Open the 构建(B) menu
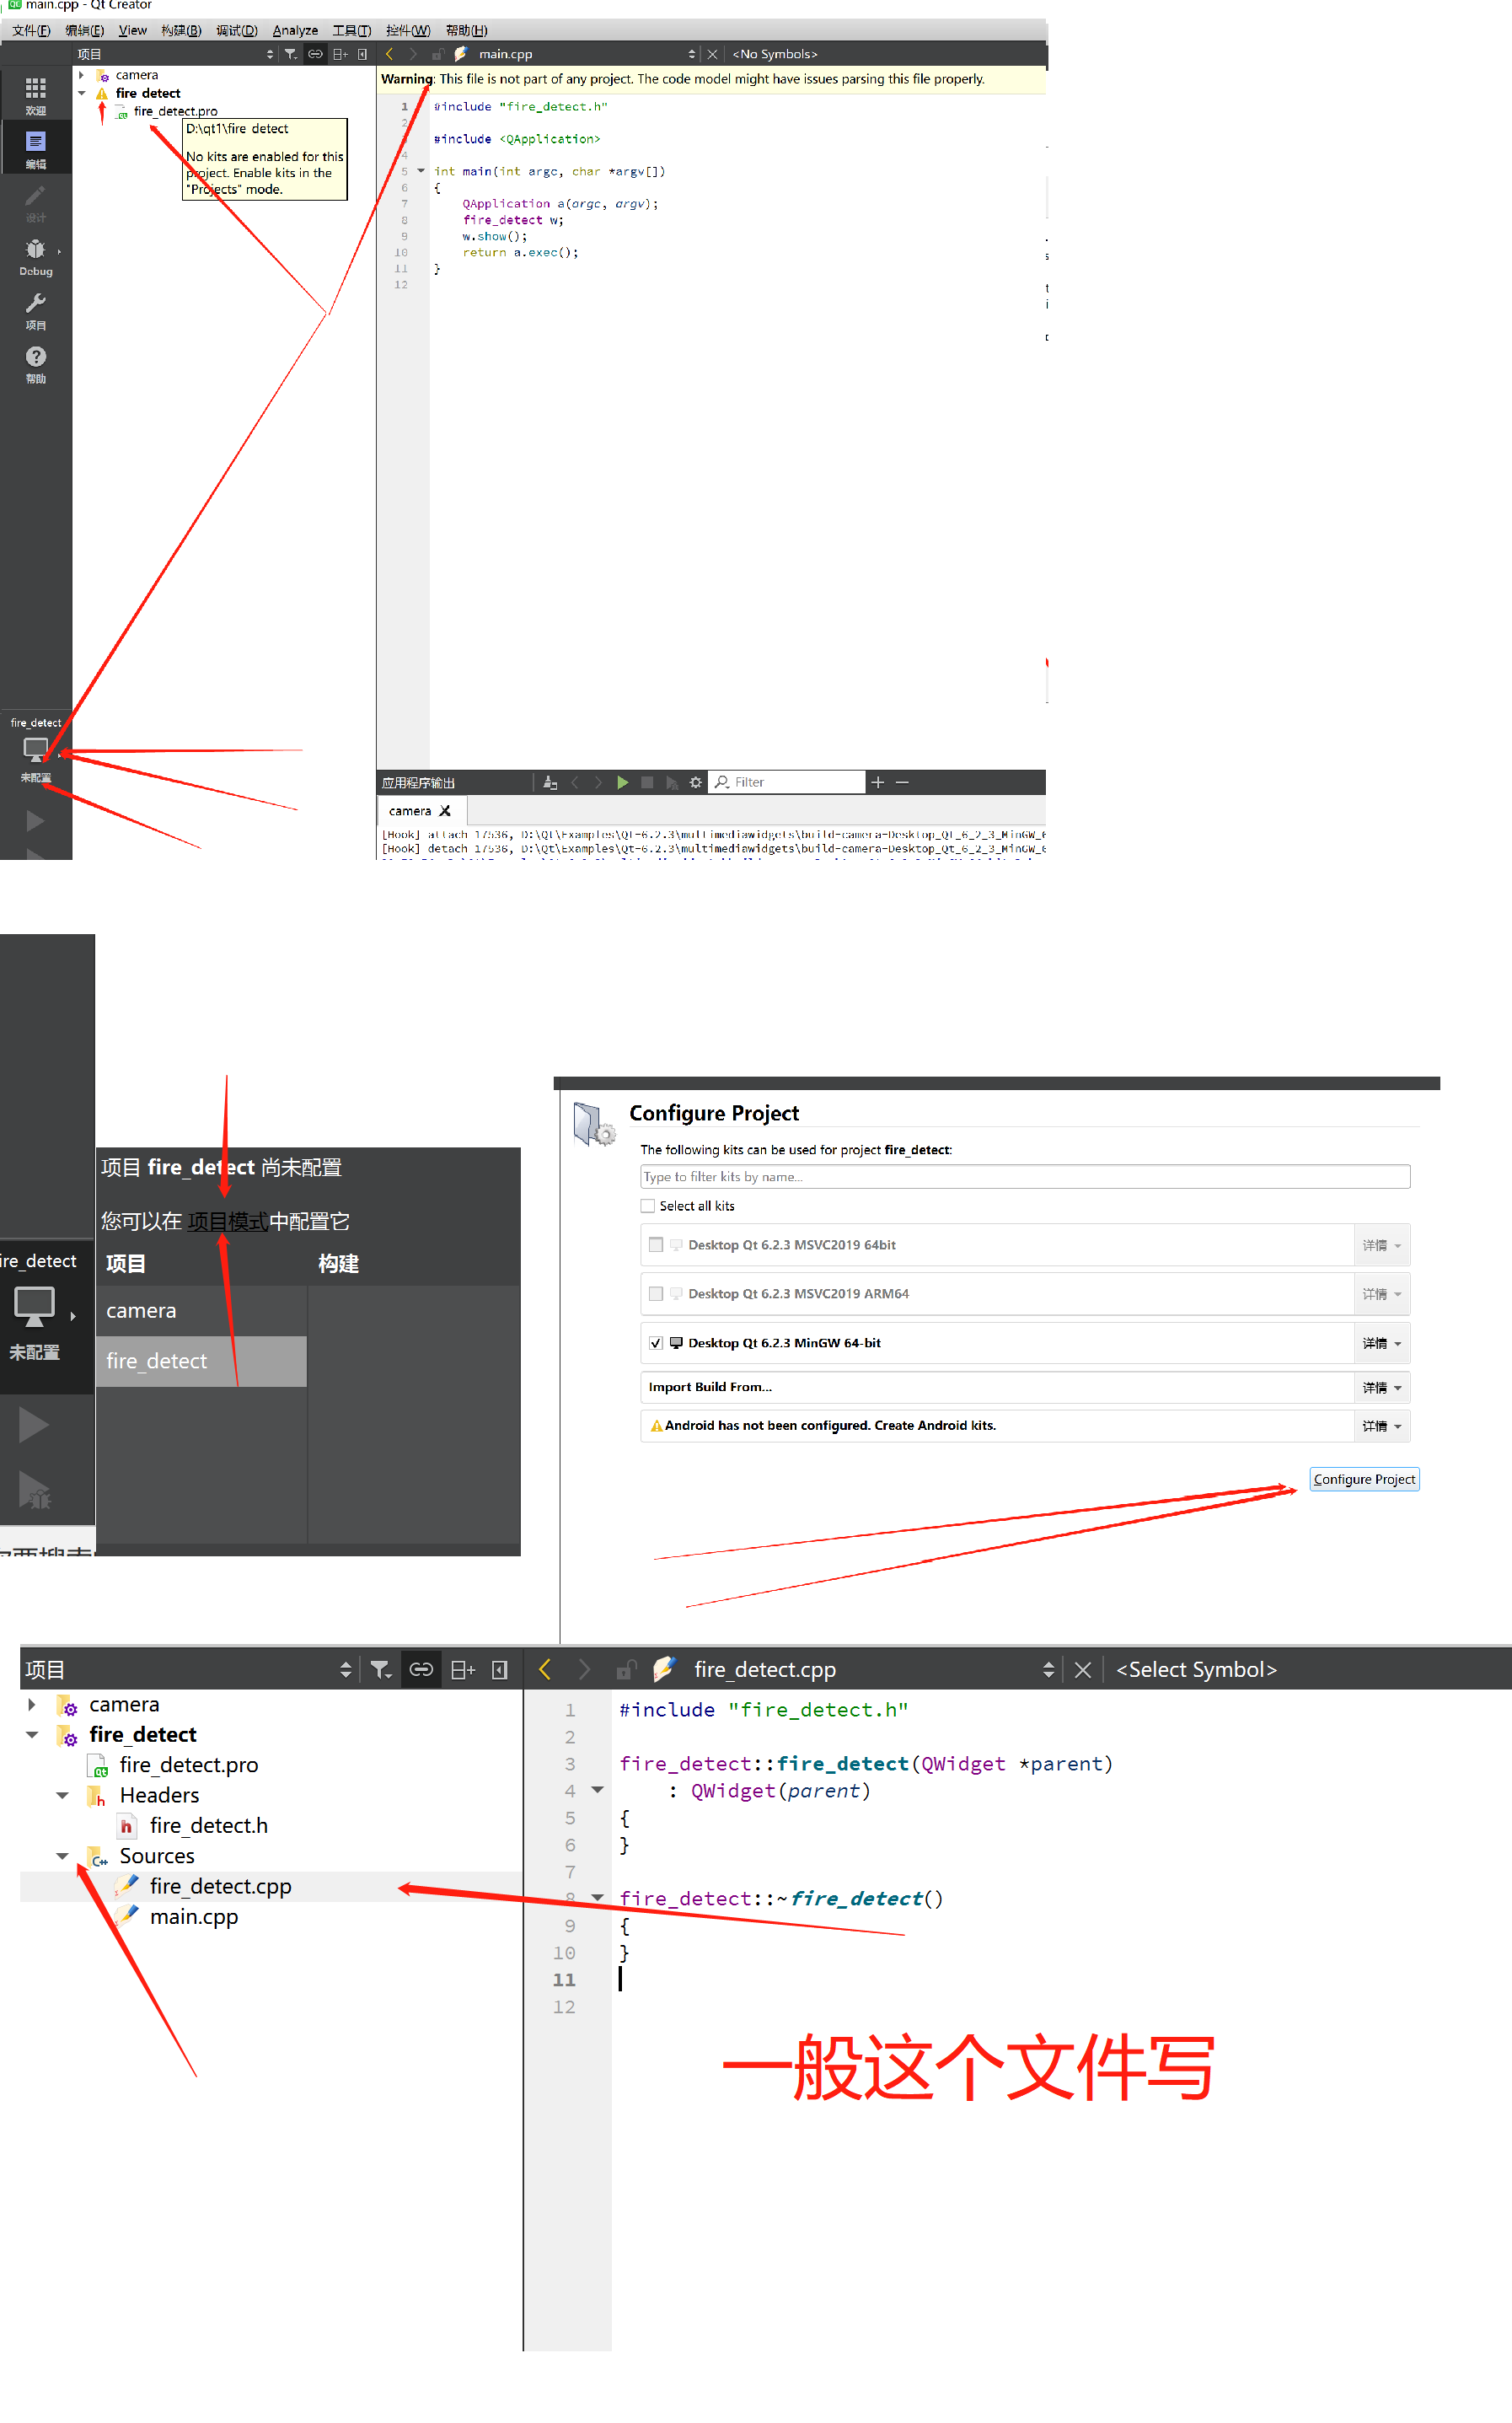1512x2423 pixels. click(181, 30)
